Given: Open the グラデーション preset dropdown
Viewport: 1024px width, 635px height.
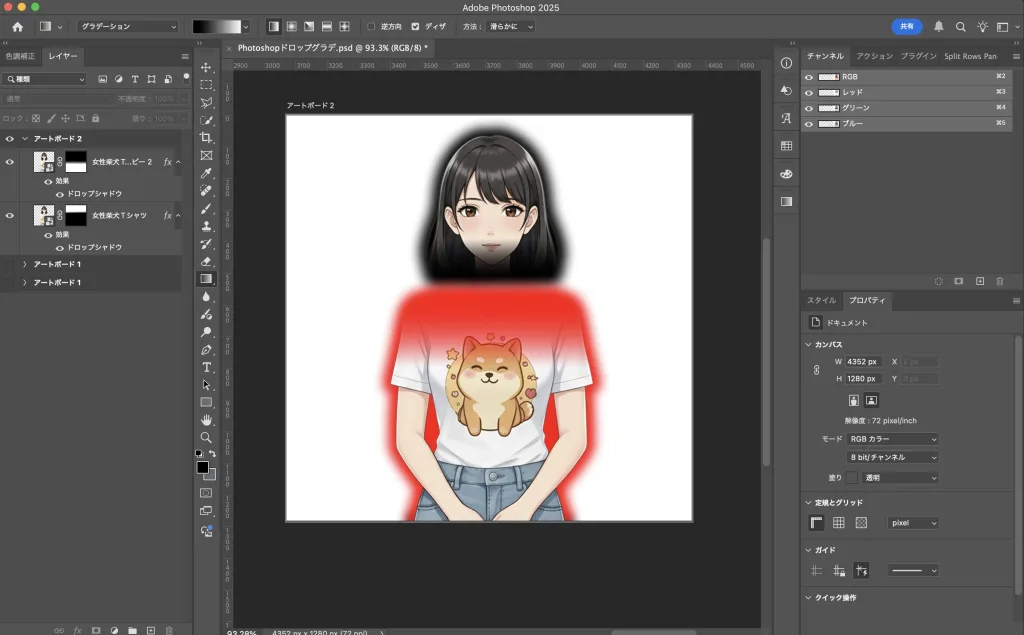Looking at the screenshot, I should tap(127, 27).
